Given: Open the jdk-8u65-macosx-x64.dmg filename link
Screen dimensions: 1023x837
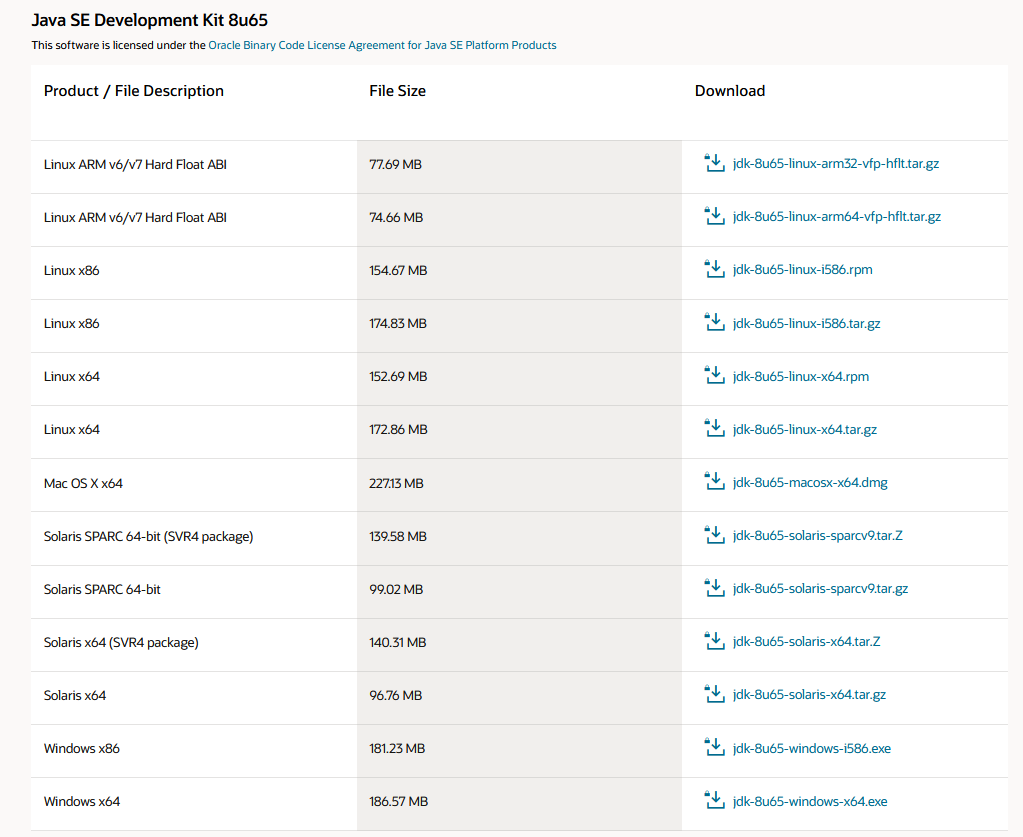Looking at the screenshot, I should 810,483.
